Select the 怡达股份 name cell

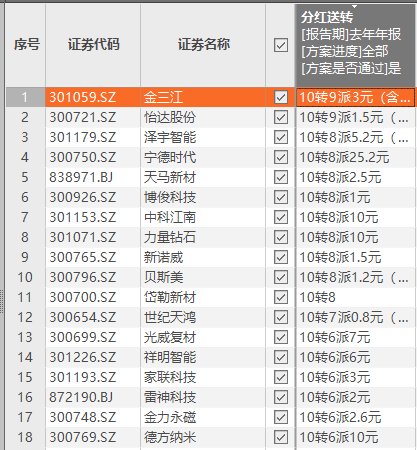(x=170, y=117)
